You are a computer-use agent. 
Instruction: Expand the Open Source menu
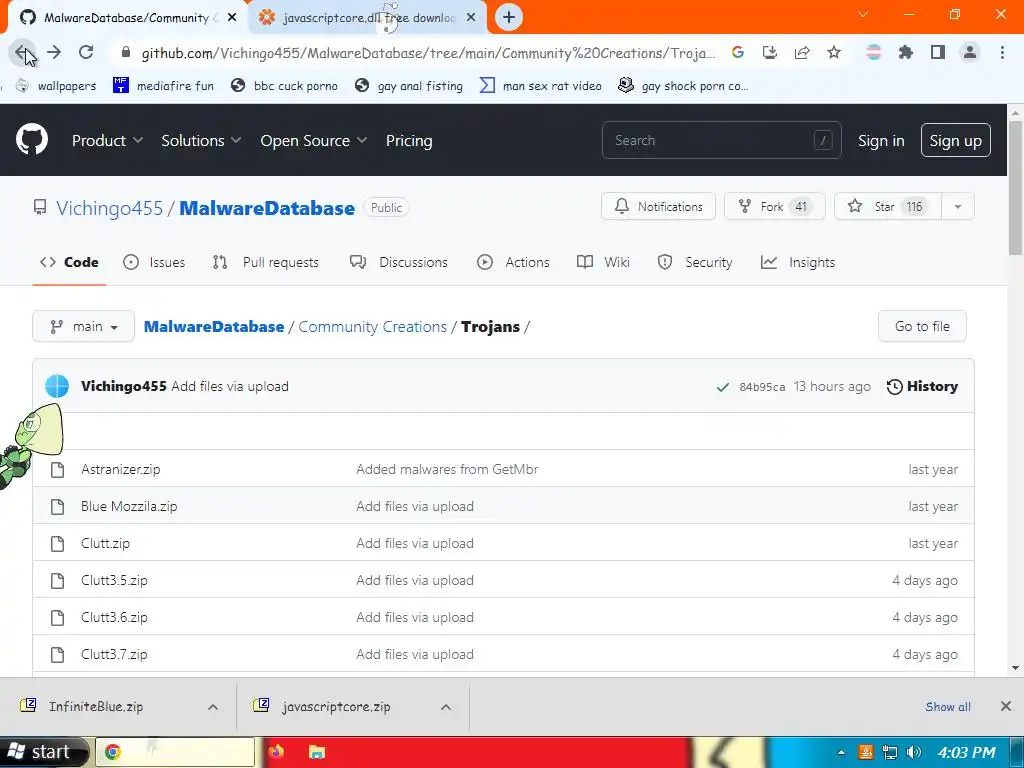(313, 140)
